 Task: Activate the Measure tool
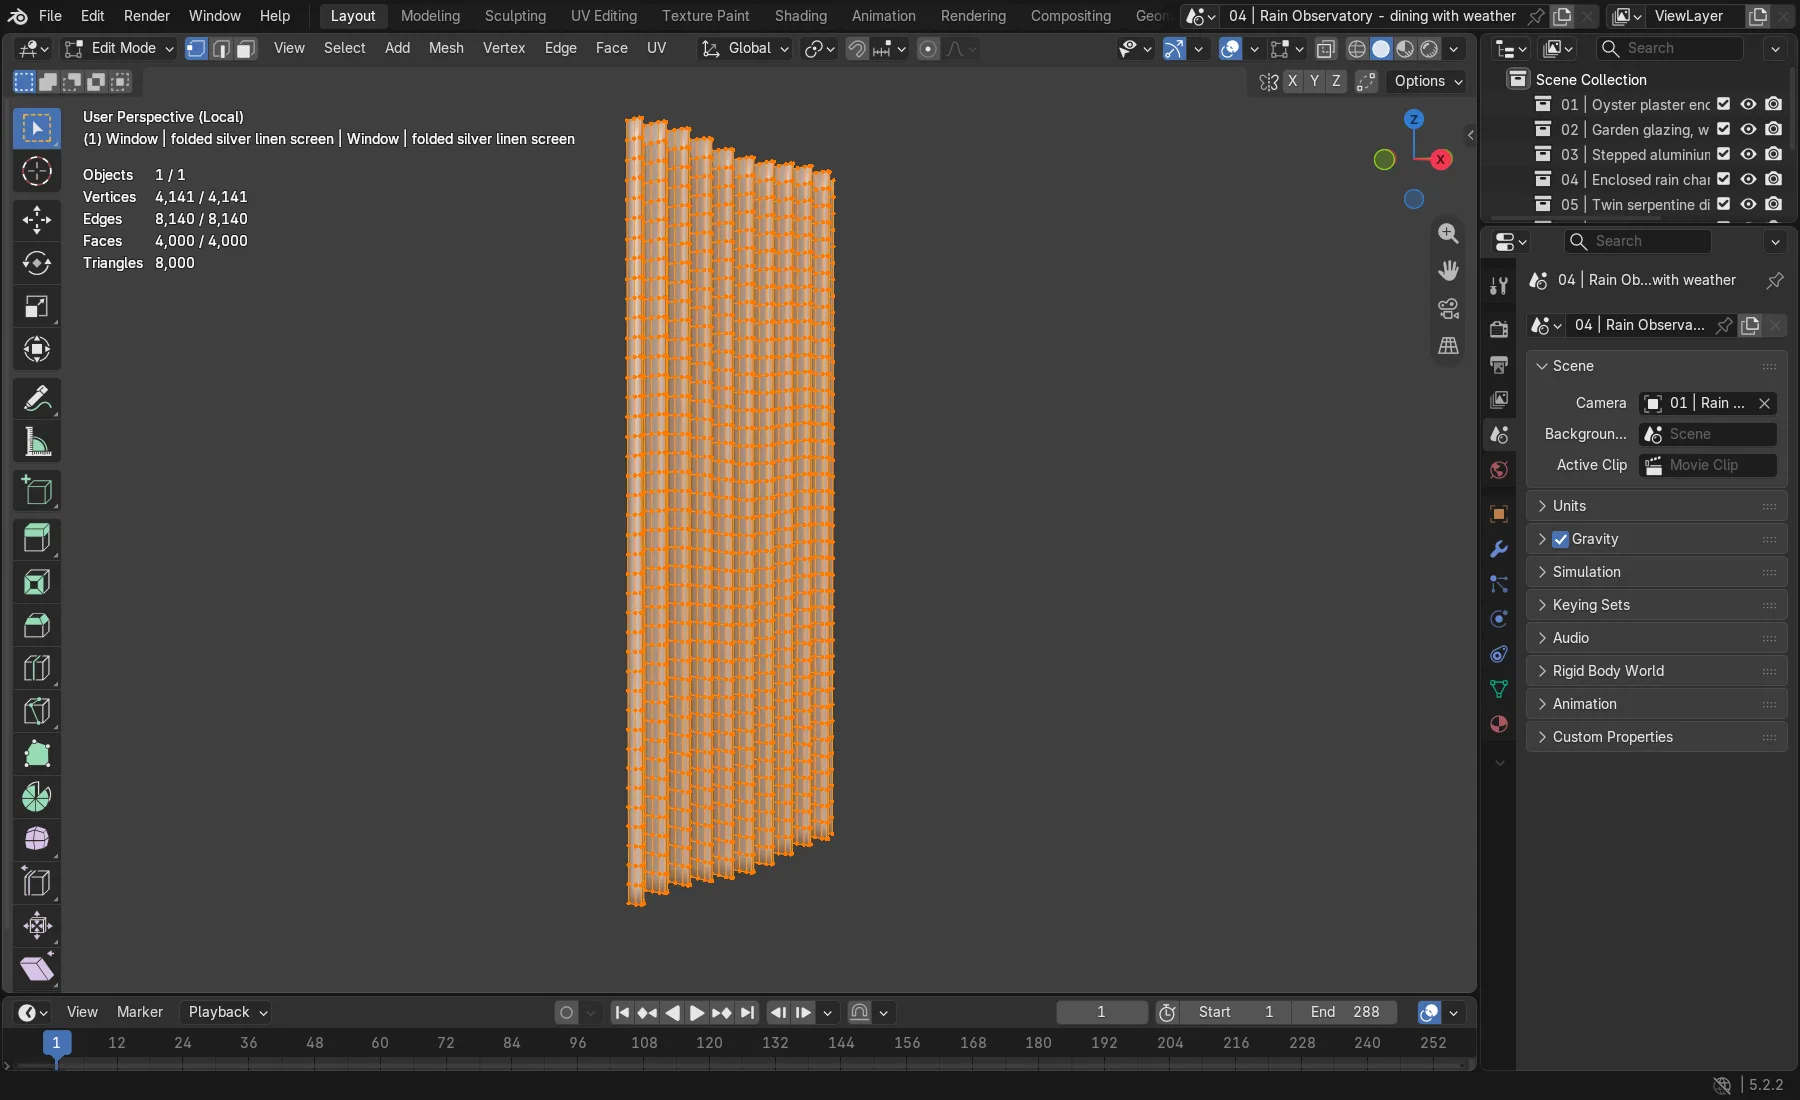point(37,441)
